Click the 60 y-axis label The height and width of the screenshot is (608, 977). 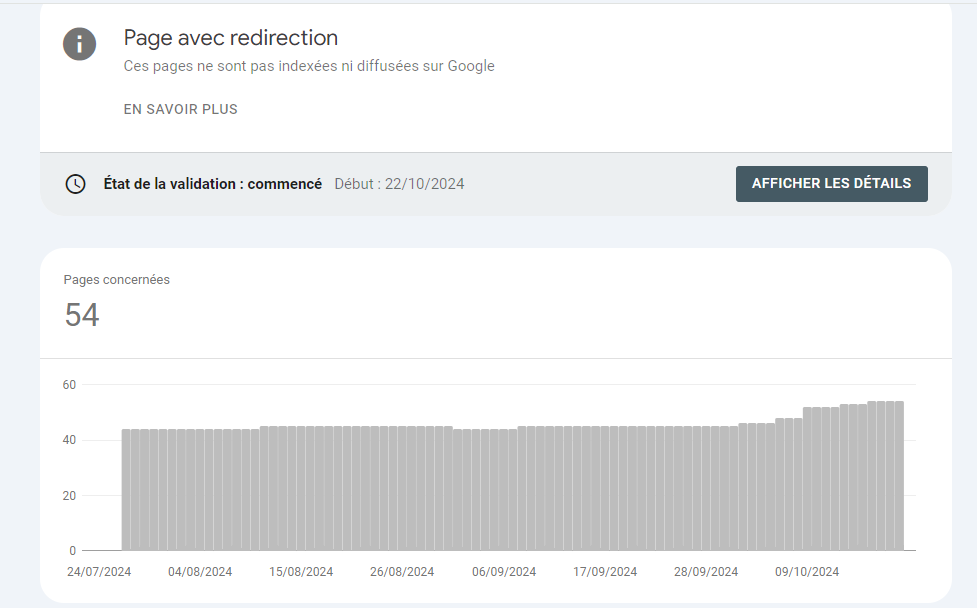[x=69, y=385]
